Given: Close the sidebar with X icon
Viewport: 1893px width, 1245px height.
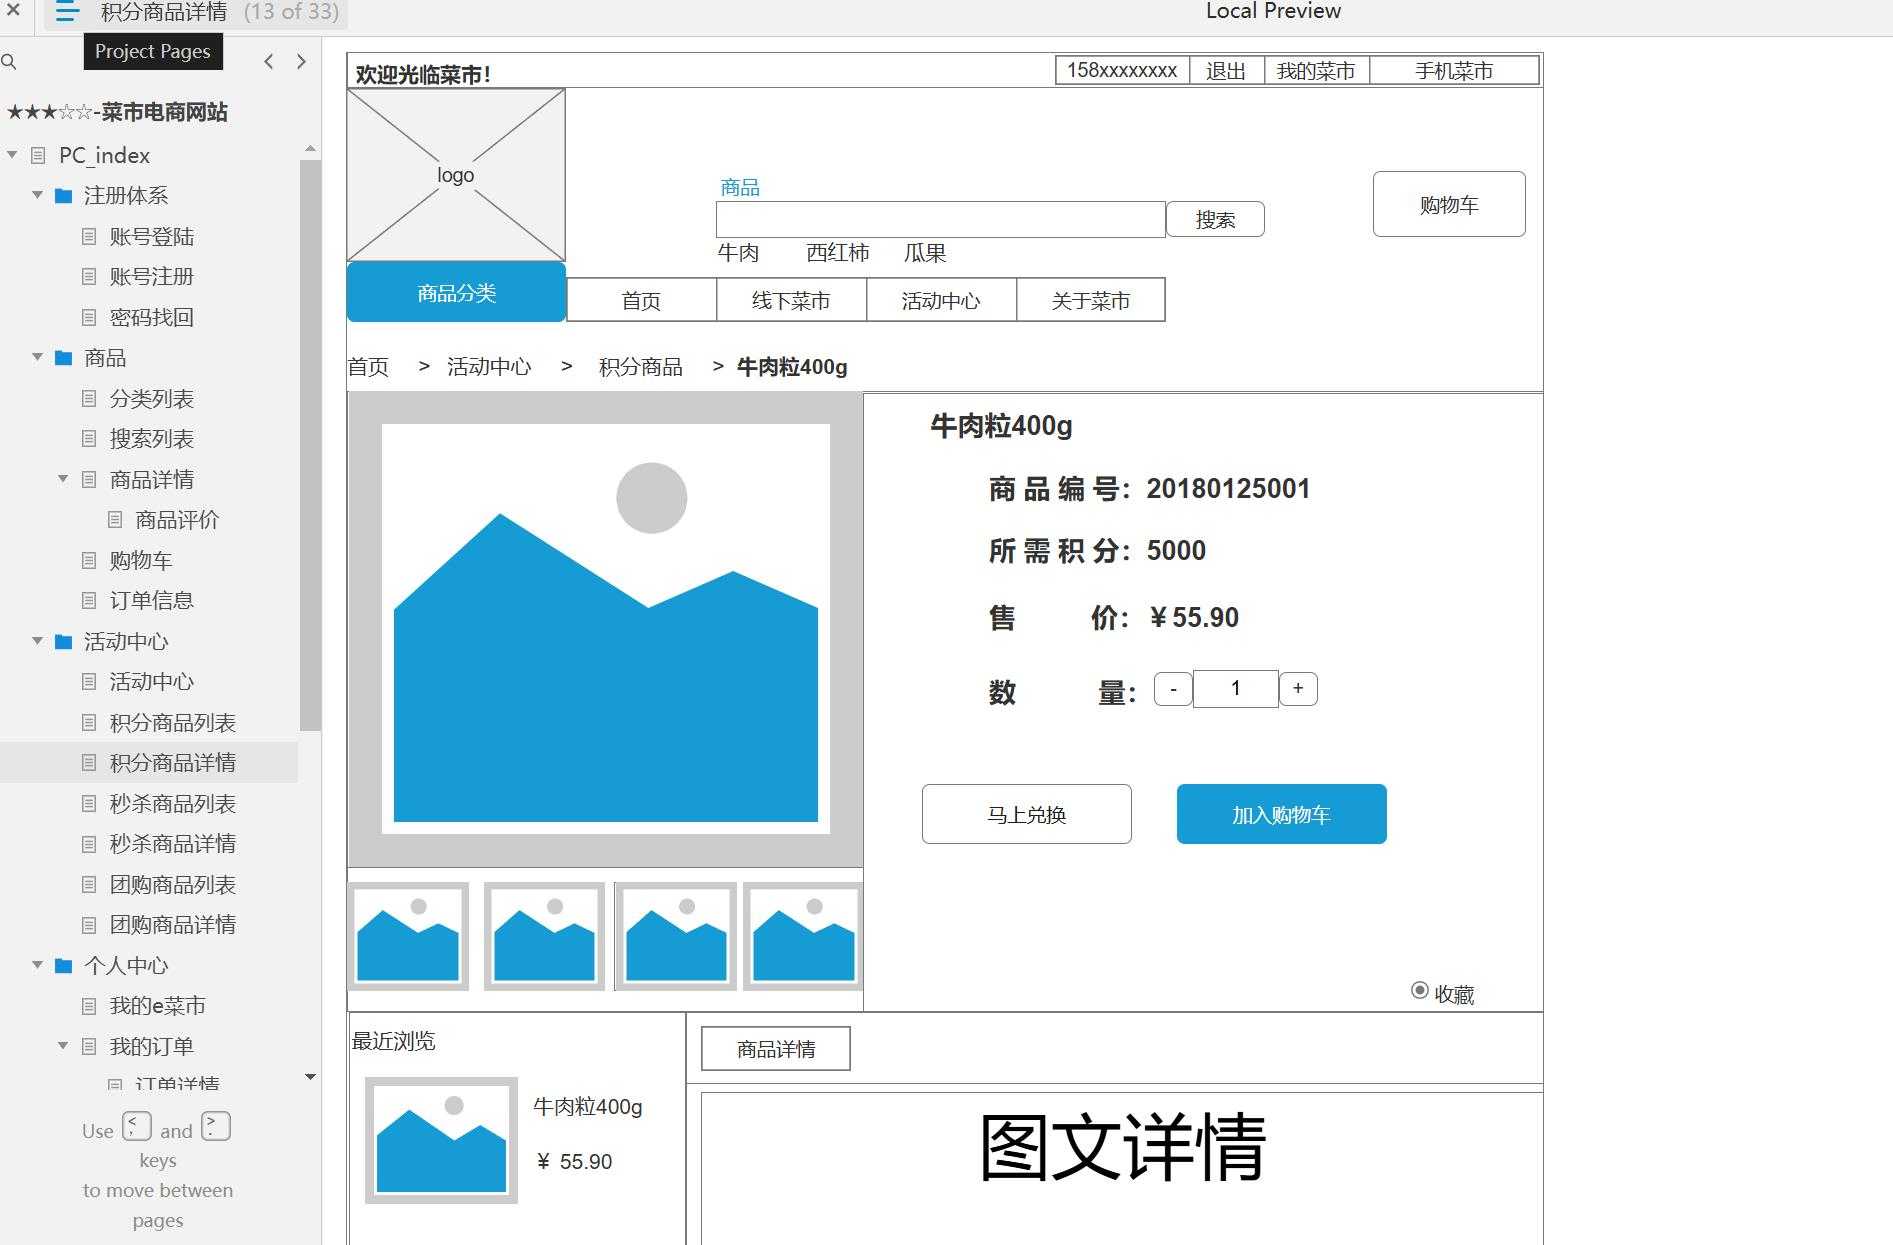Looking at the screenshot, I should click(13, 11).
